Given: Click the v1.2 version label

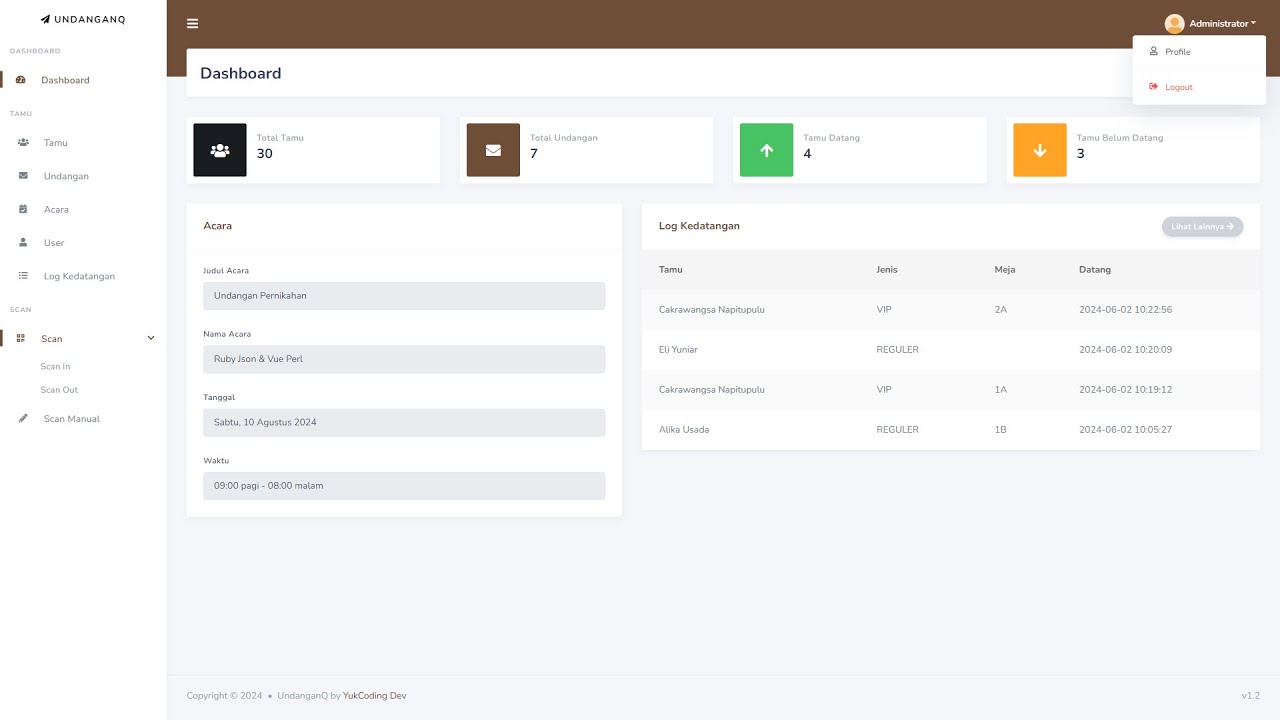Looking at the screenshot, I should 1250,696.
